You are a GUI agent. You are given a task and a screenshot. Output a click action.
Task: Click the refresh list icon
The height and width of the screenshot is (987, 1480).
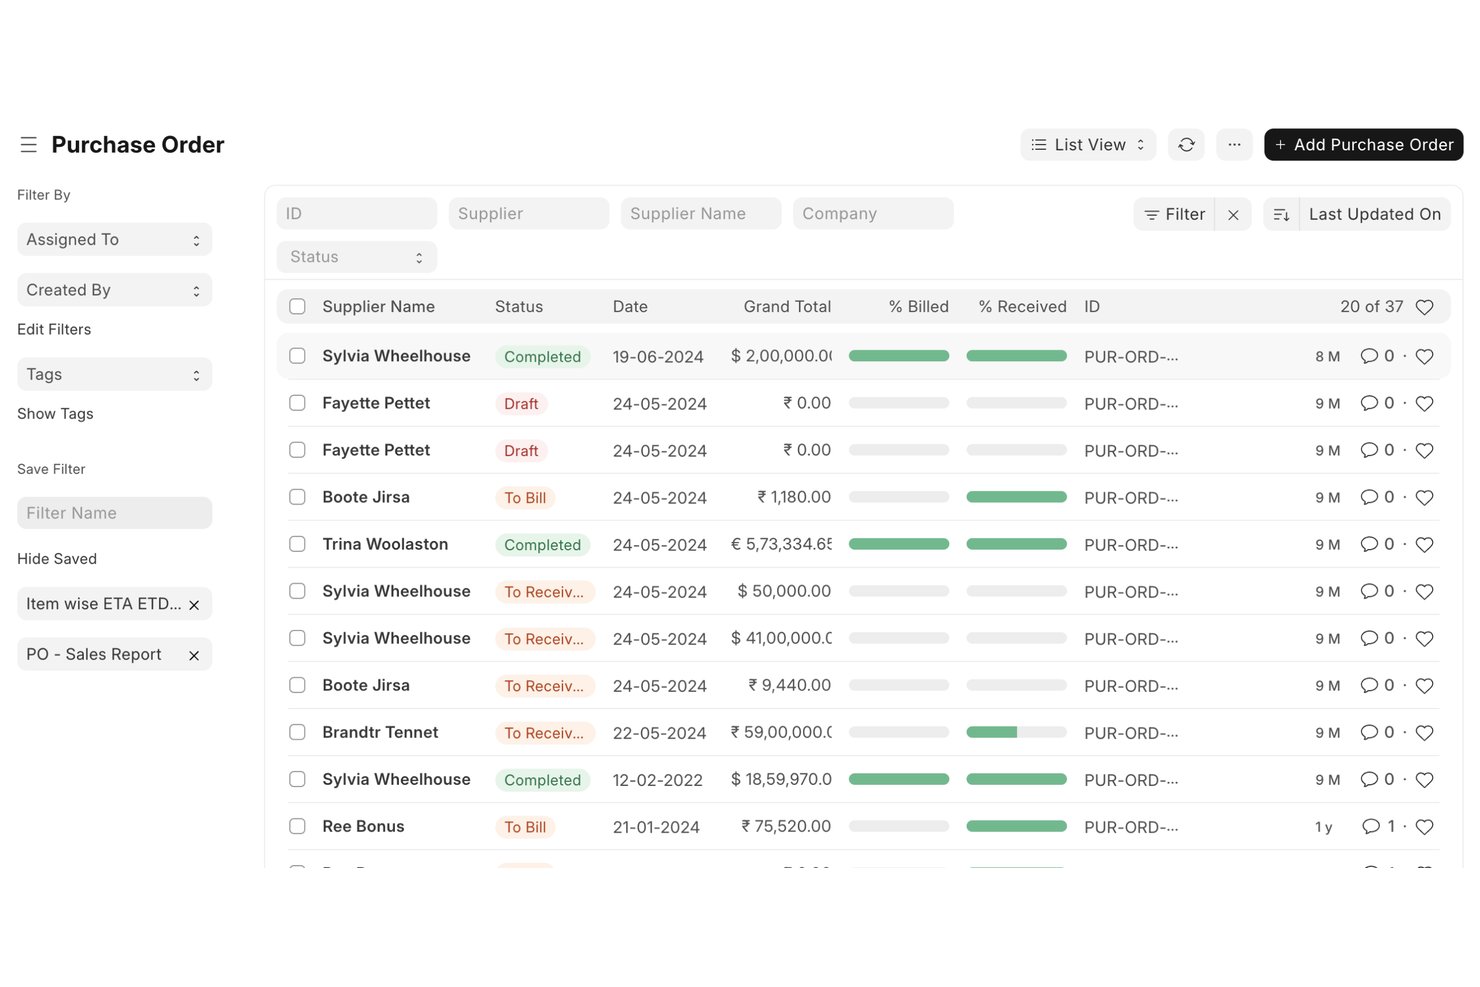1186,145
